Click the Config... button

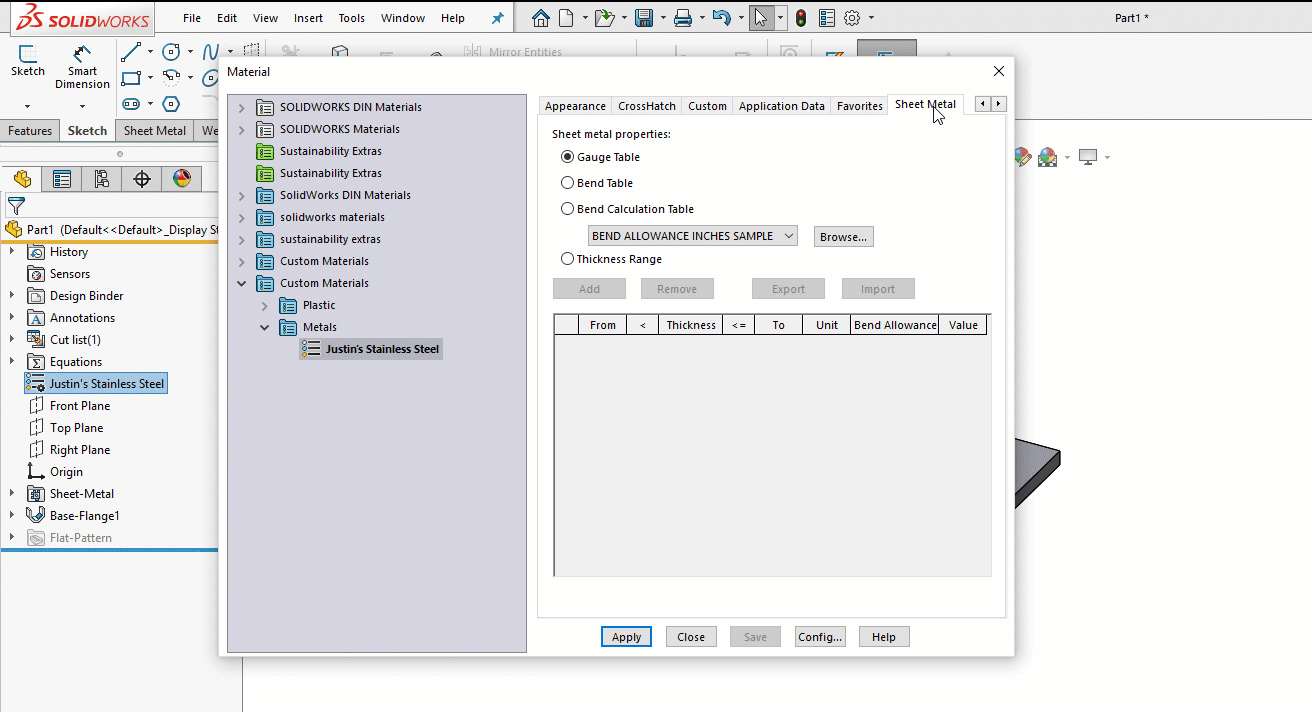pos(820,637)
